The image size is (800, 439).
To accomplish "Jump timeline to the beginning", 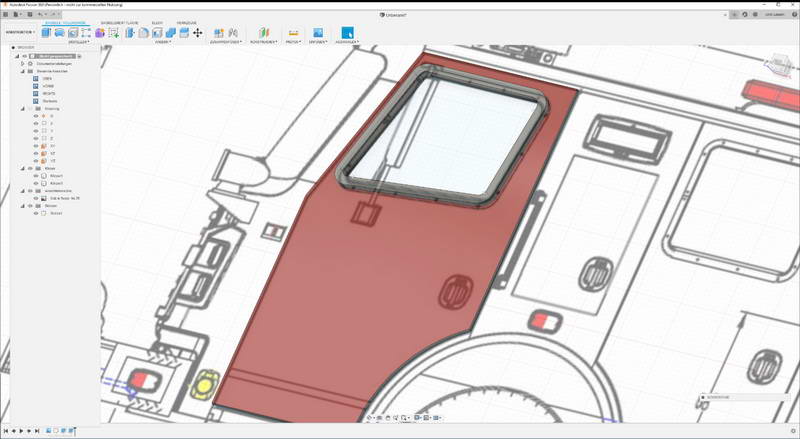I will click(6, 431).
